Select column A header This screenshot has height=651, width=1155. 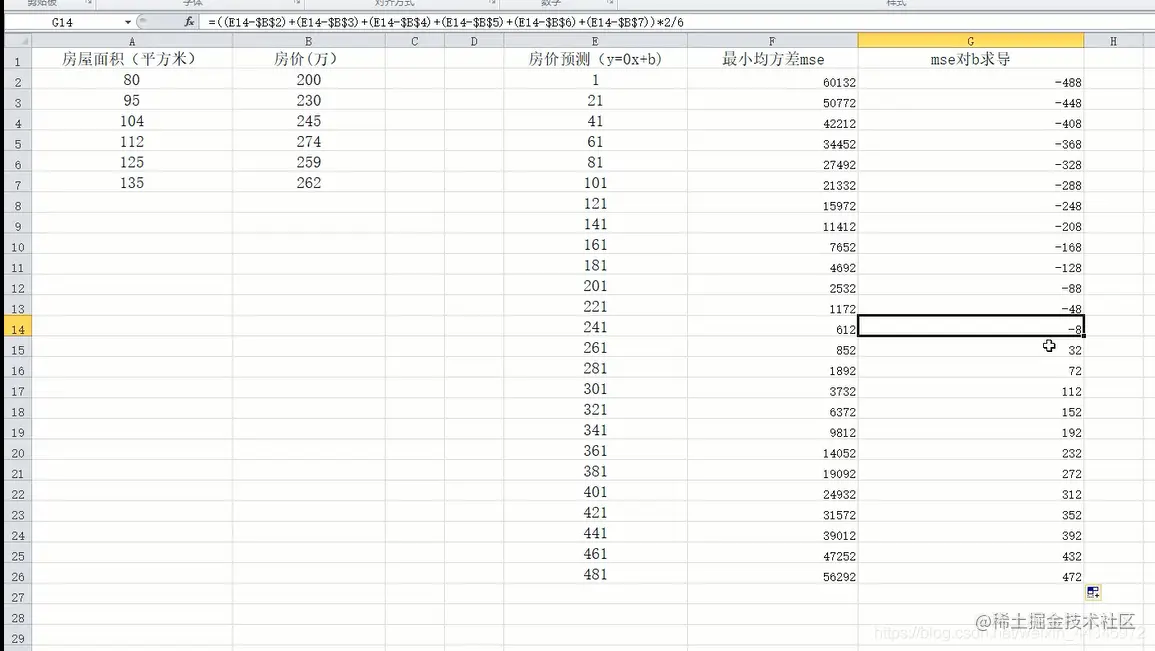click(132, 41)
